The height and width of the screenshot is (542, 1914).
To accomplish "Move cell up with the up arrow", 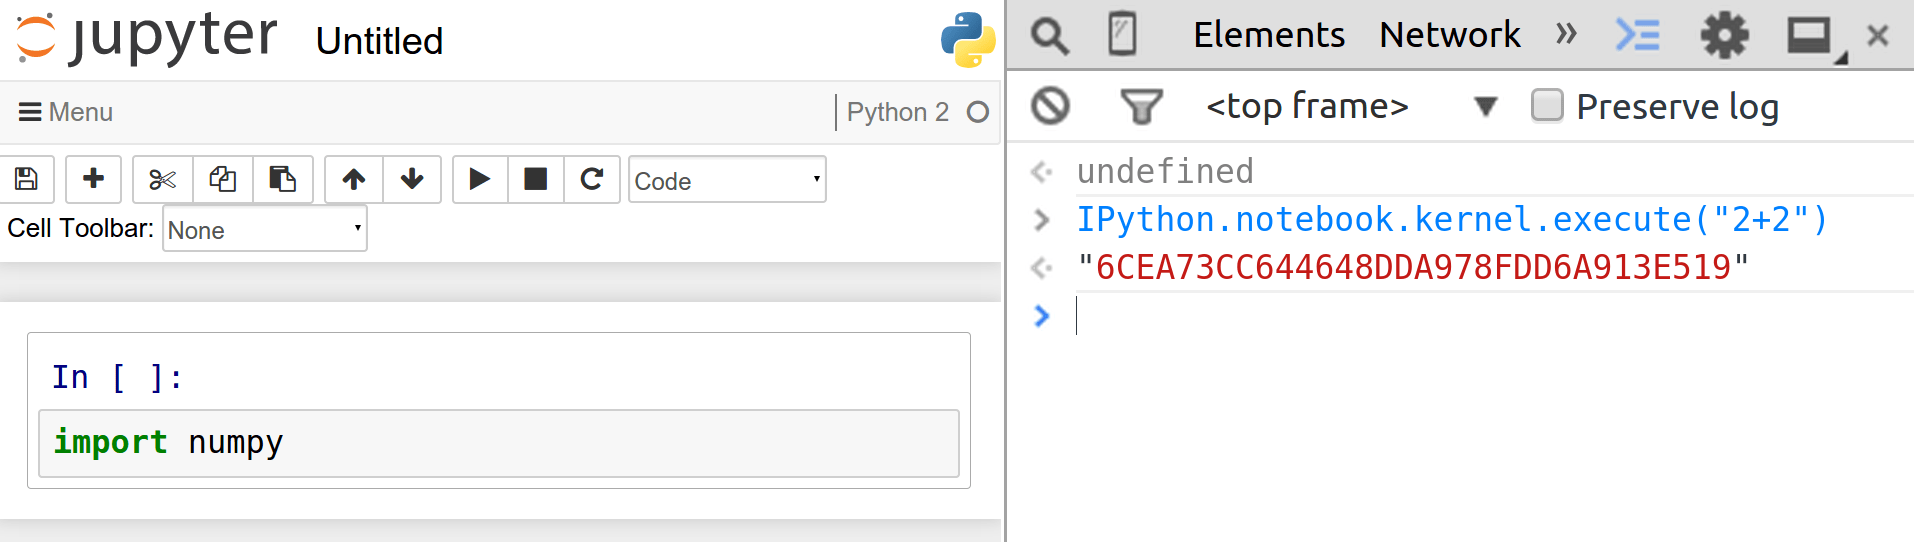I will (x=354, y=180).
